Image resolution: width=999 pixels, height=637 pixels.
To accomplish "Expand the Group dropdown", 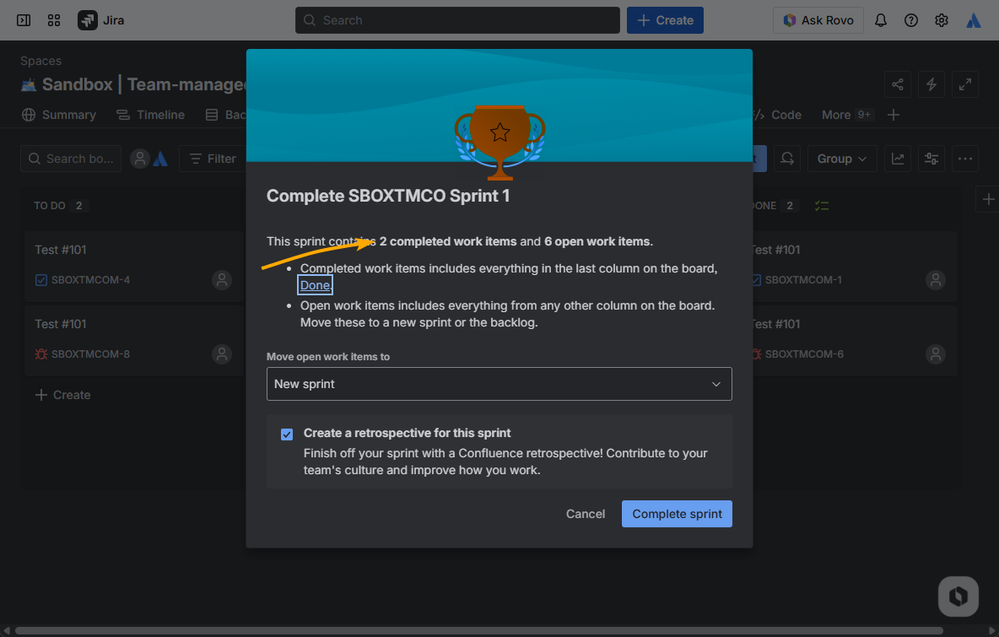I will point(842,159).
